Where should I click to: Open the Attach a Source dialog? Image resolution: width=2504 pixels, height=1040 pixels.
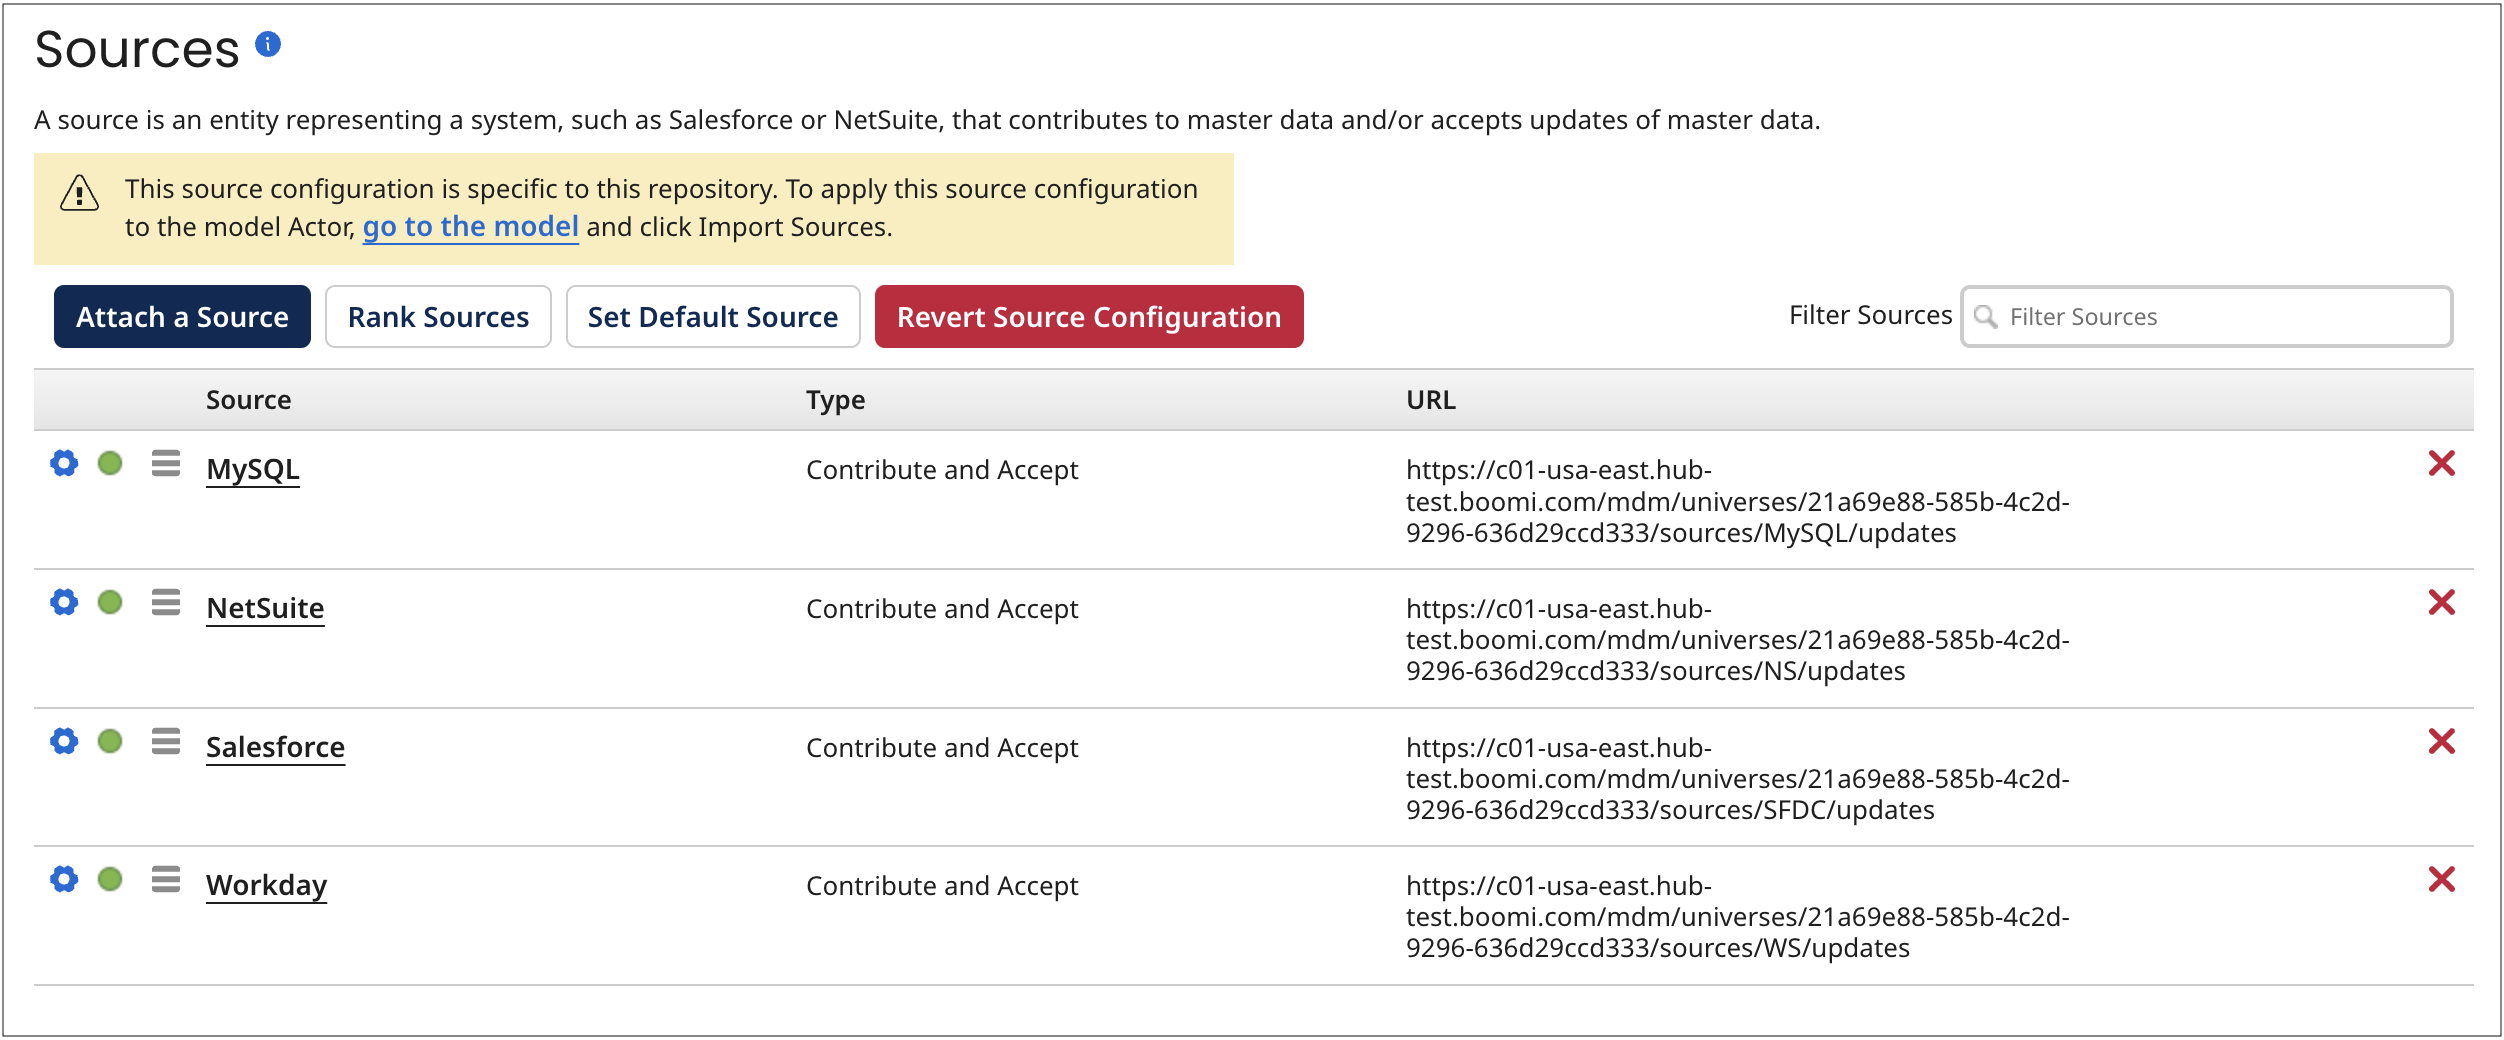click(181, 316)
